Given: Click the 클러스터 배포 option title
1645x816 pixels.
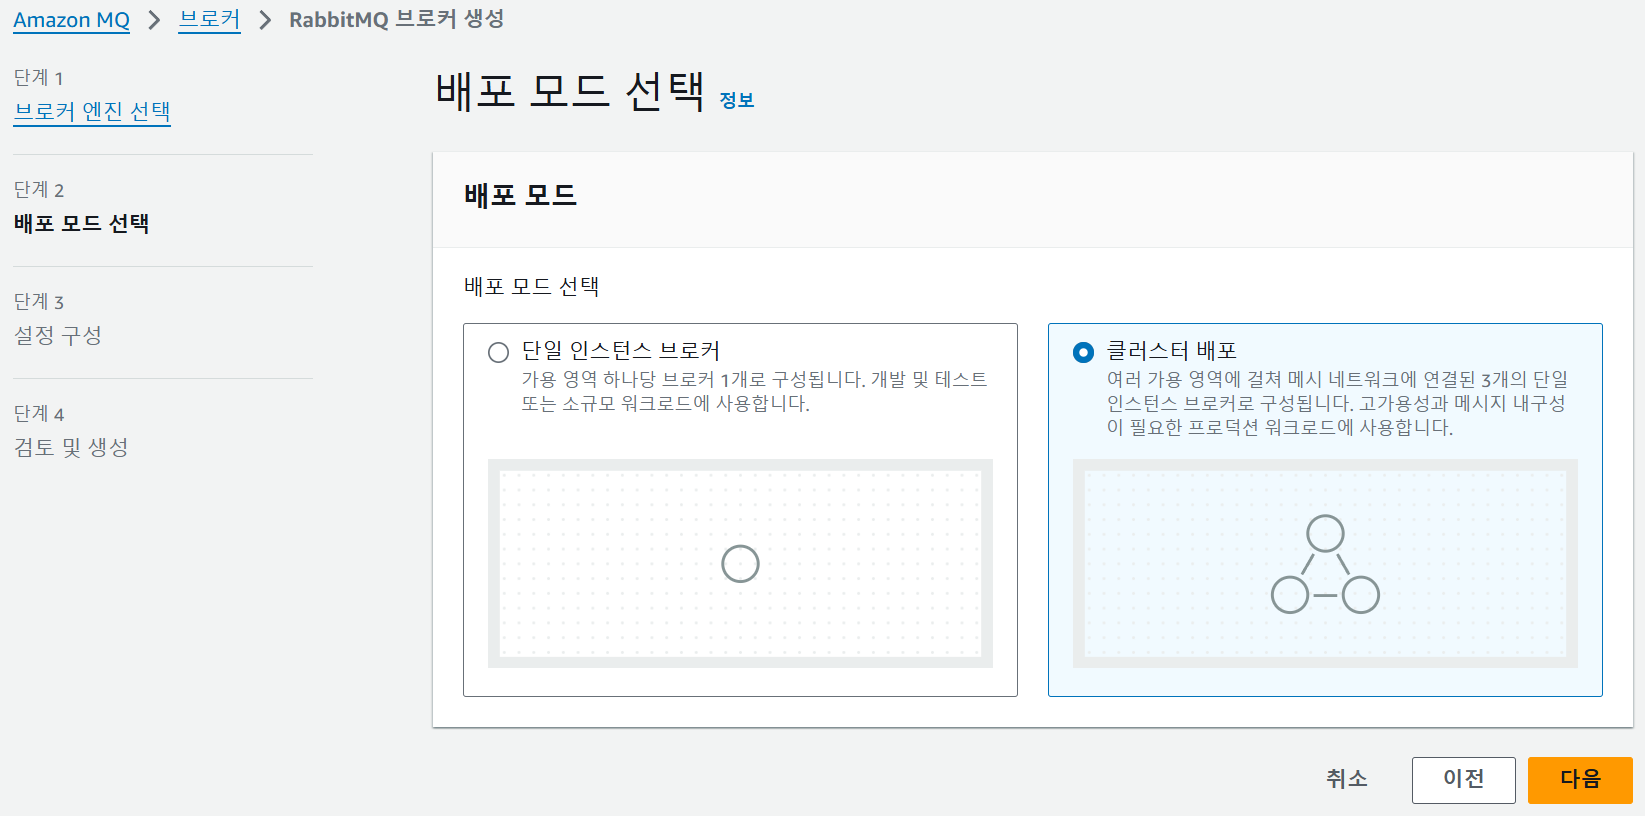Looking at the screenshot, I should click(1171, 351).
